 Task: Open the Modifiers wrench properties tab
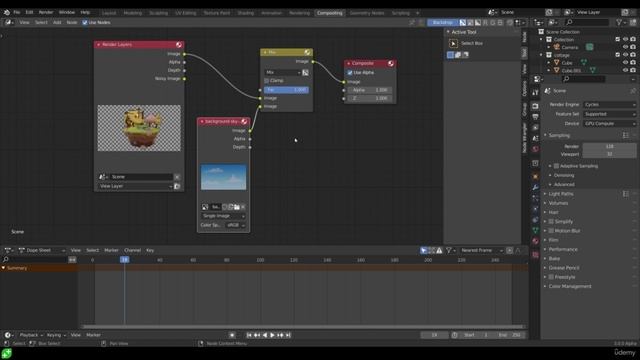535,187
